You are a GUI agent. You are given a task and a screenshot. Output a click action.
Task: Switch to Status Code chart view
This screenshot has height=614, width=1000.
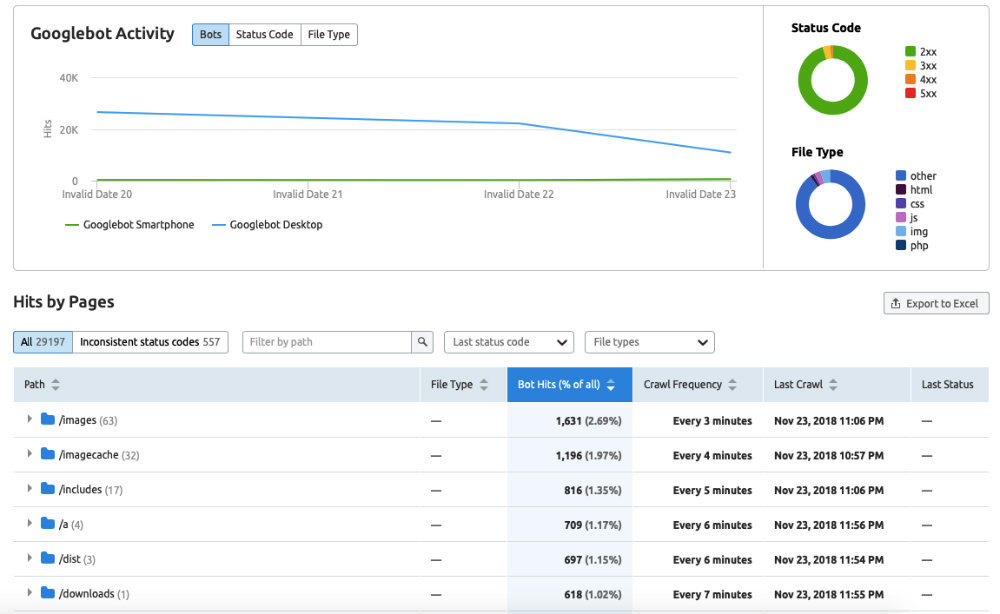pyautogui.click(x=265, y=34)
